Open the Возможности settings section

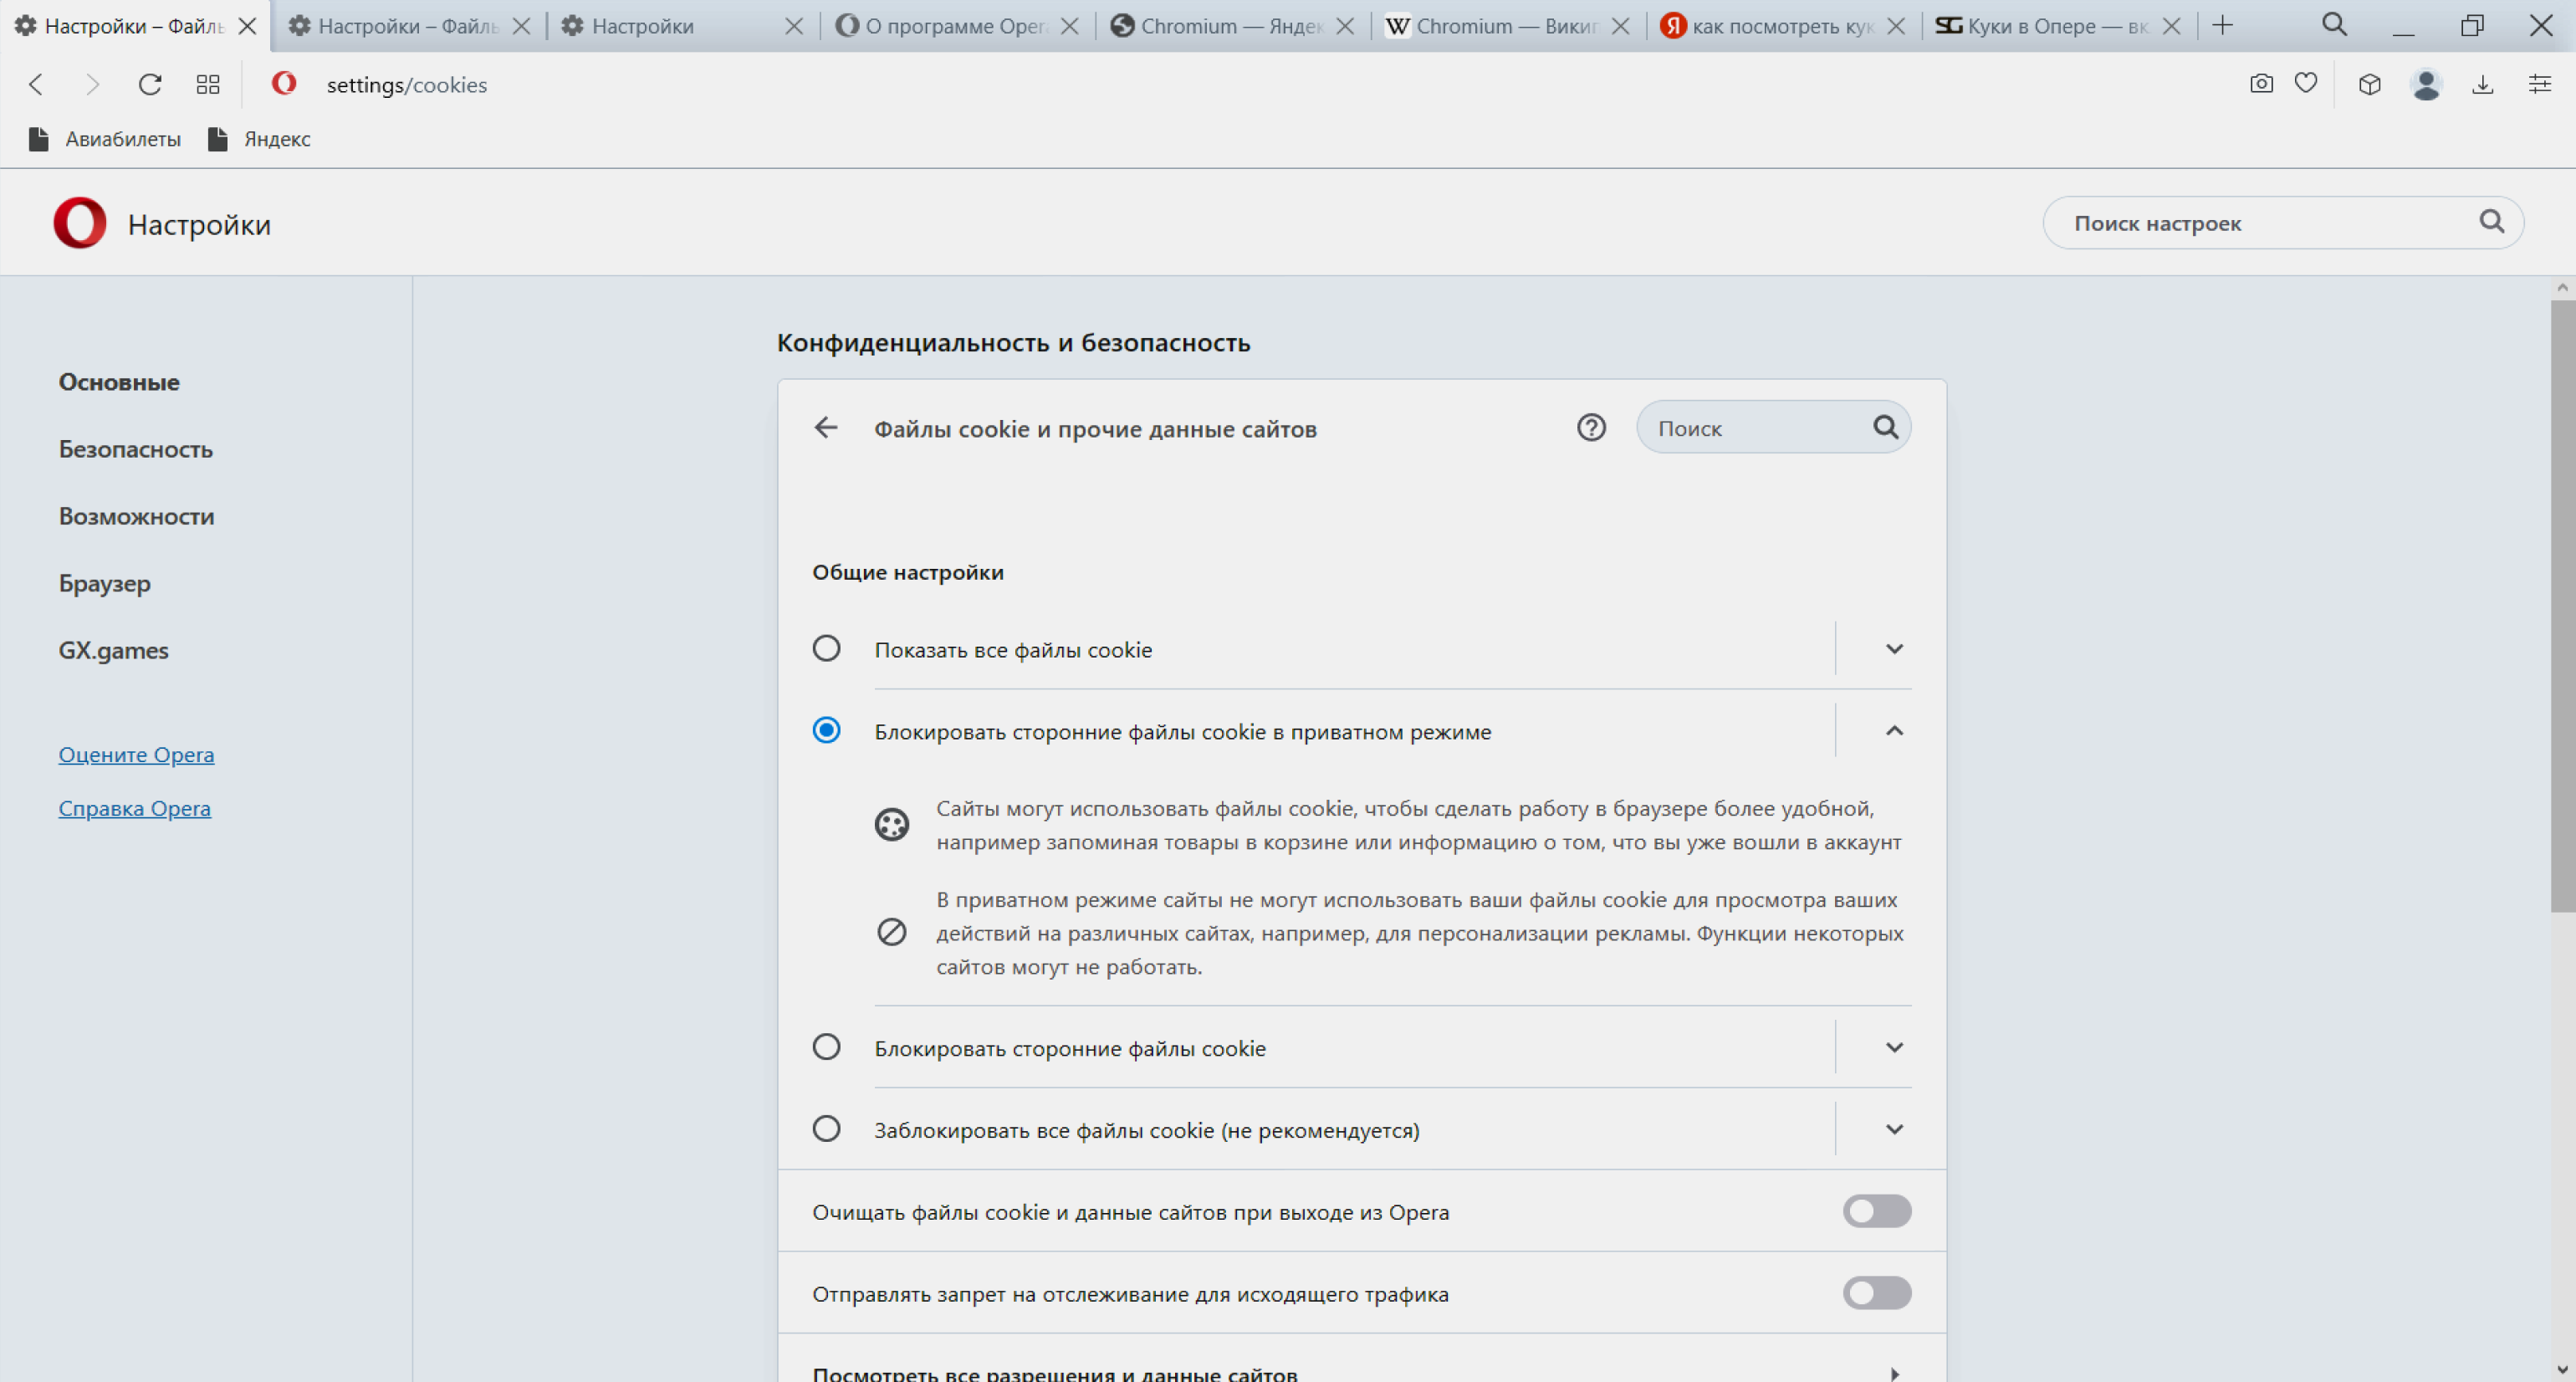(137, 516)
